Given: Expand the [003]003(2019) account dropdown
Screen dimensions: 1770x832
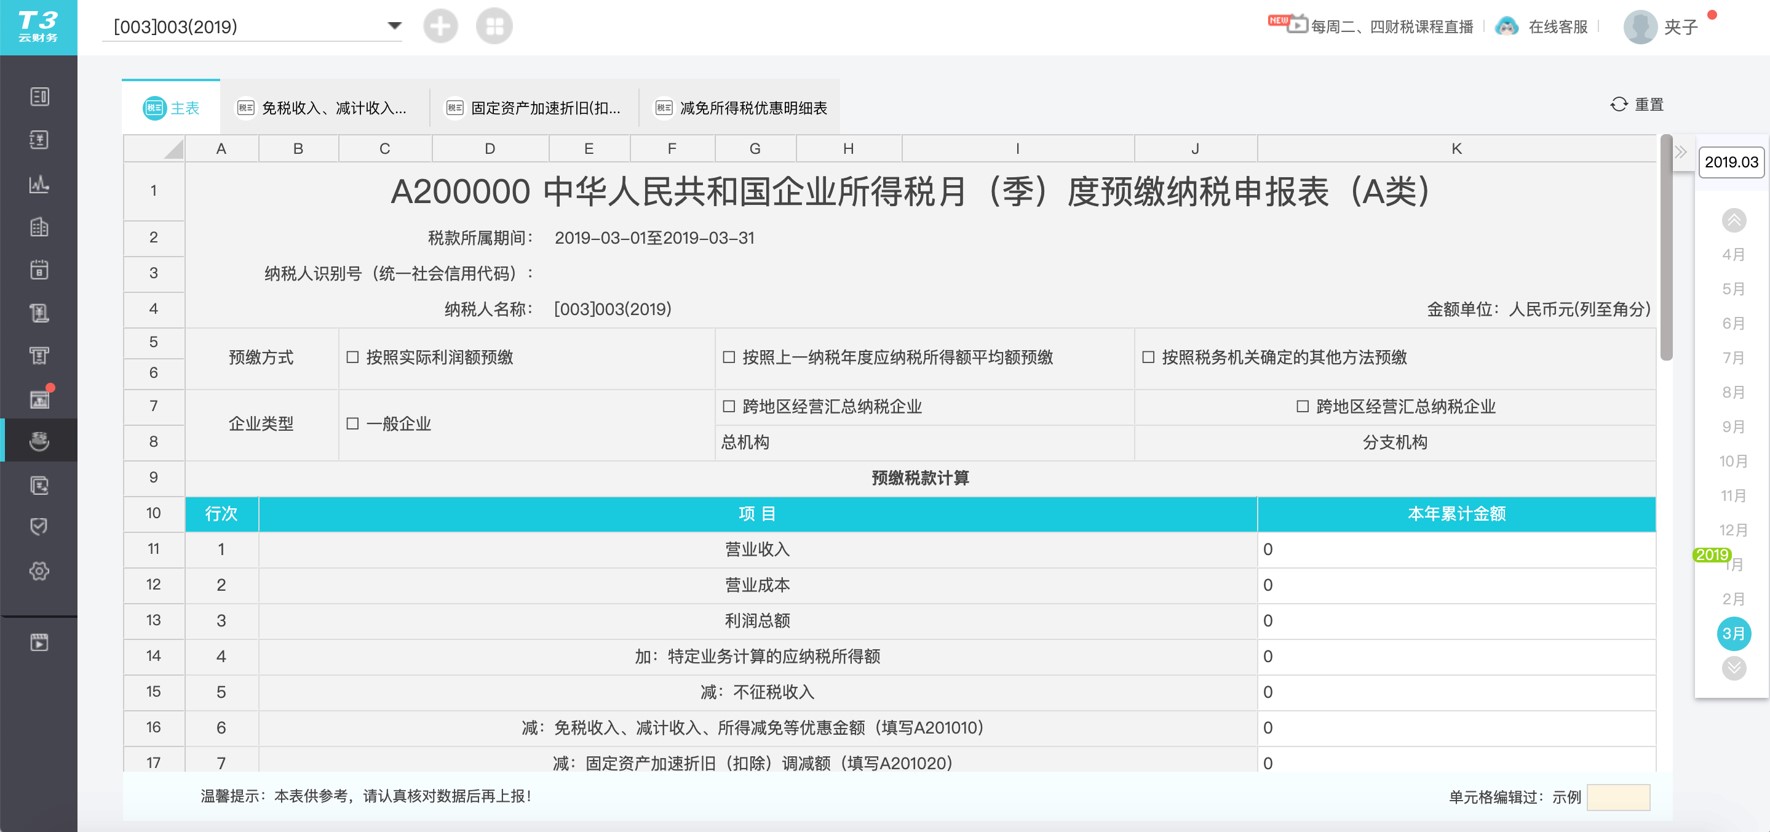Looking at the screenshot, I should pyautogui.click(x=394, y=26).
